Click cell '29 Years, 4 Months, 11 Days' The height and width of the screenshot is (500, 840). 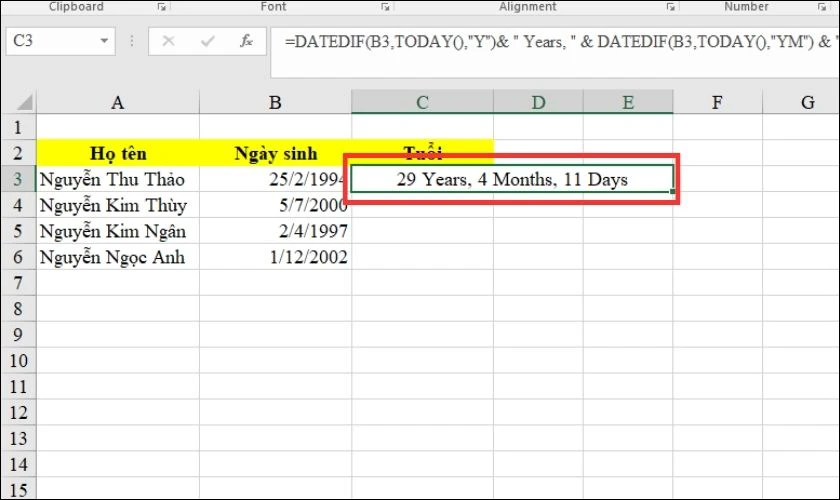click(x=512, y=179)
